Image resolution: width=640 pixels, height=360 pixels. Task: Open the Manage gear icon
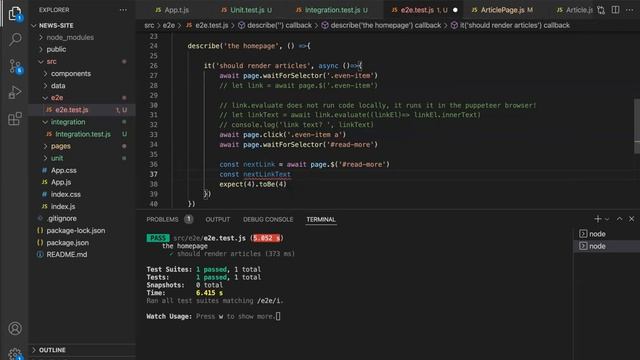[x=15, y=353]
